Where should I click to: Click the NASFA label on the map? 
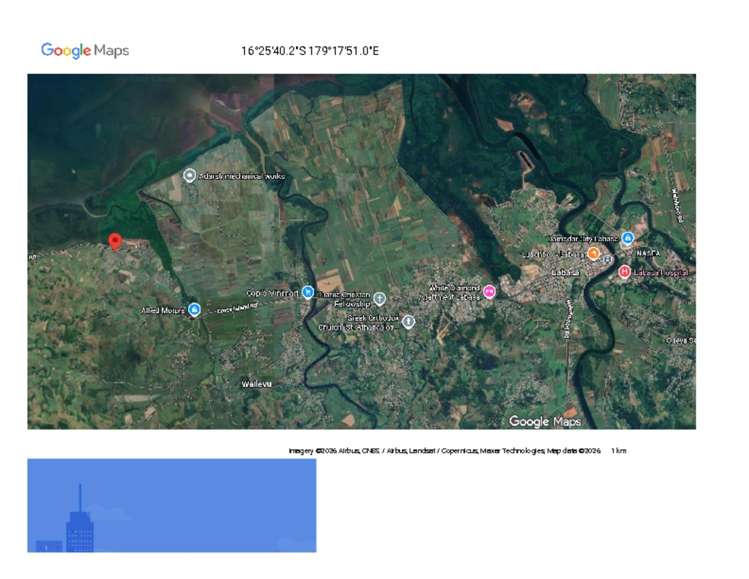[648, 253]
